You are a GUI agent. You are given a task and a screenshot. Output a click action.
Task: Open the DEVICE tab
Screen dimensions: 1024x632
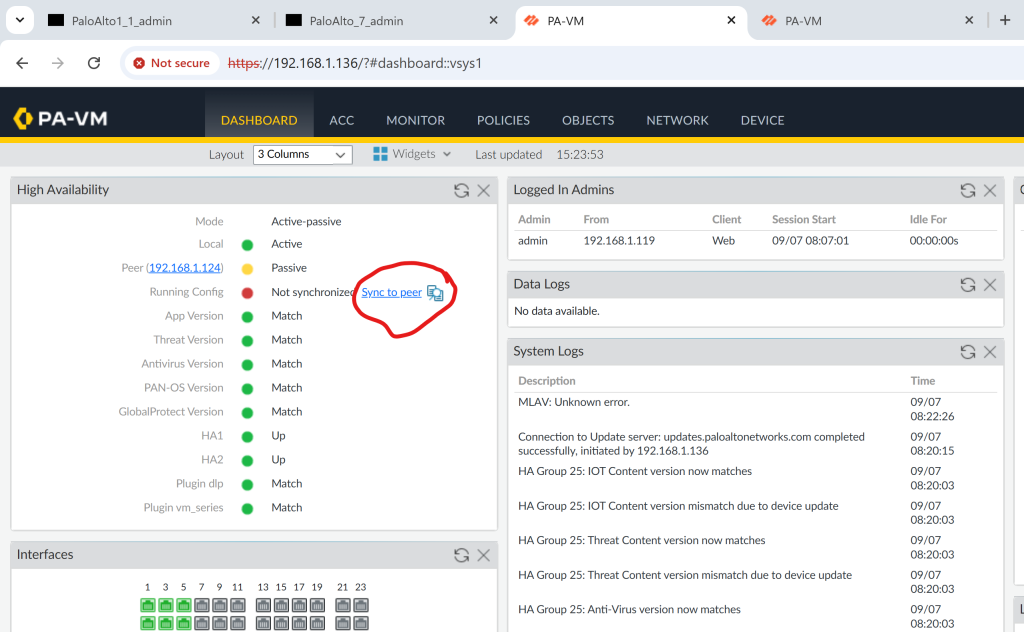[x=762, y=121]
